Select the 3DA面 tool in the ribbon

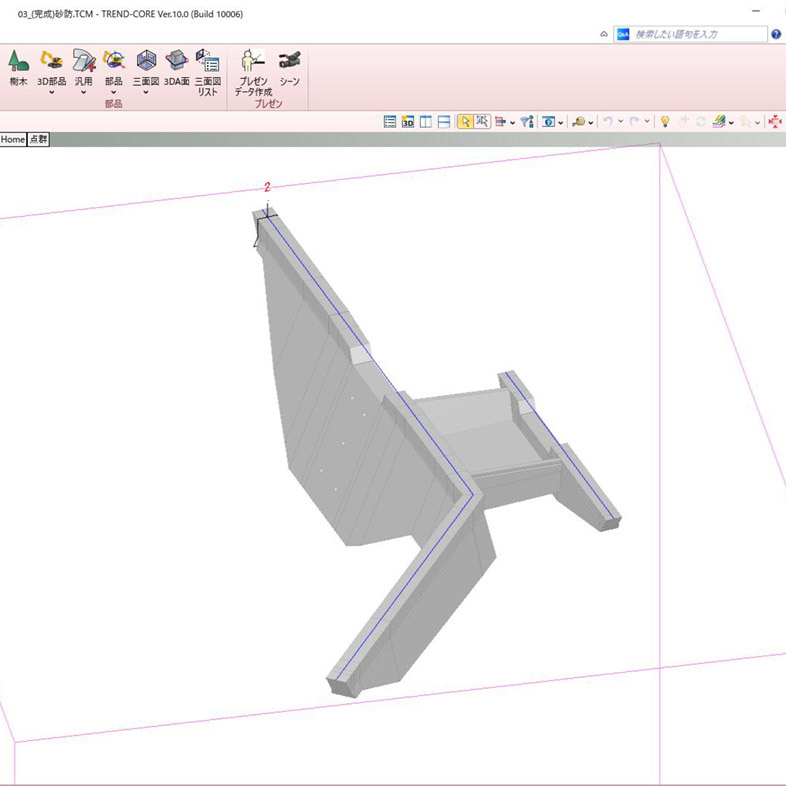tap(176, 62)
